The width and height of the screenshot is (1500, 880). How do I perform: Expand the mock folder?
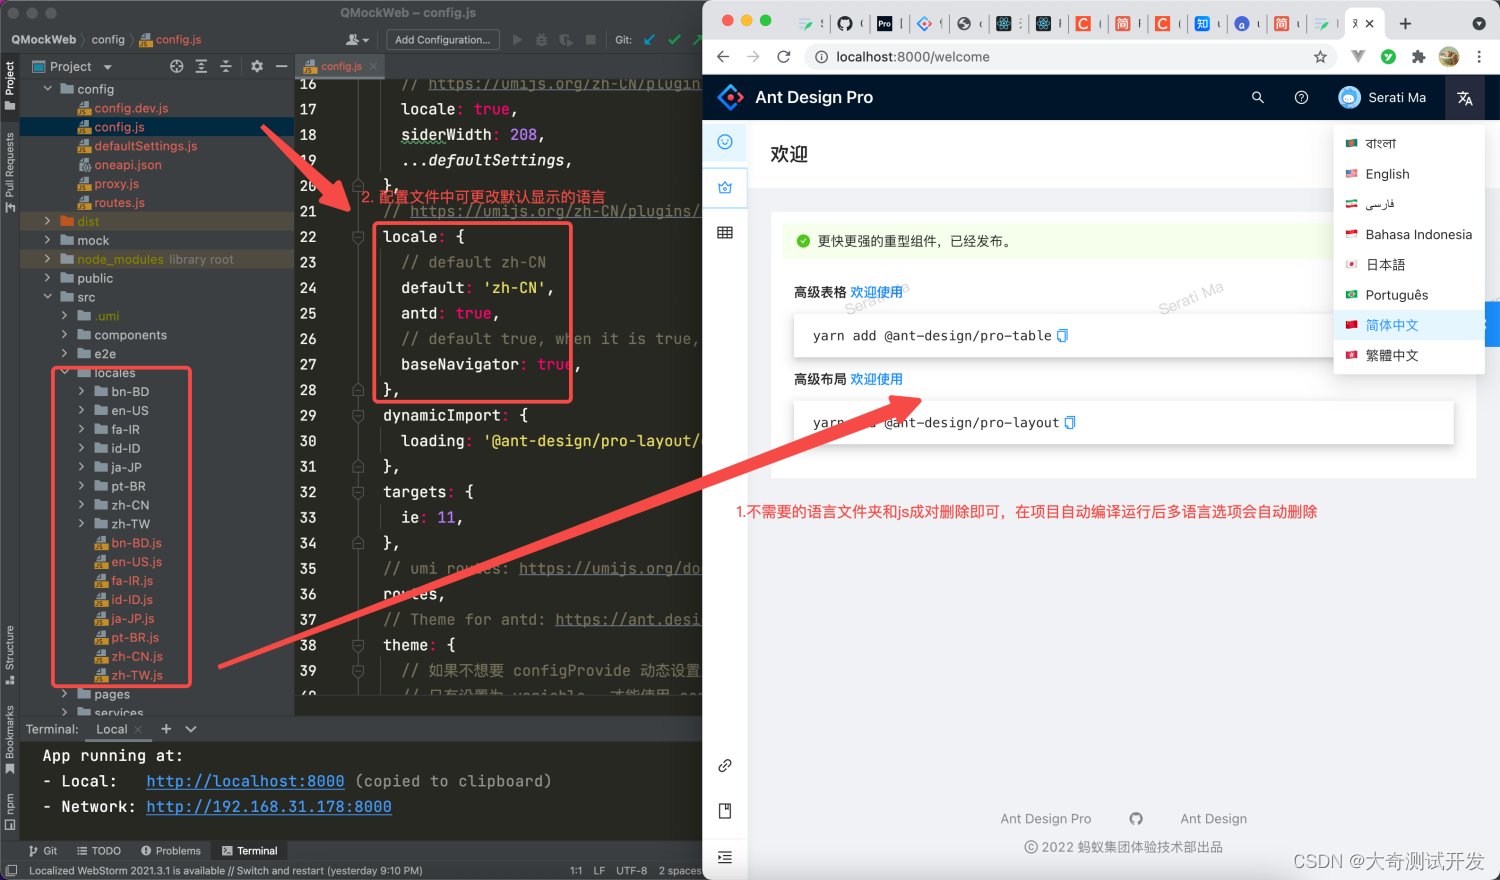coord(48,240)
